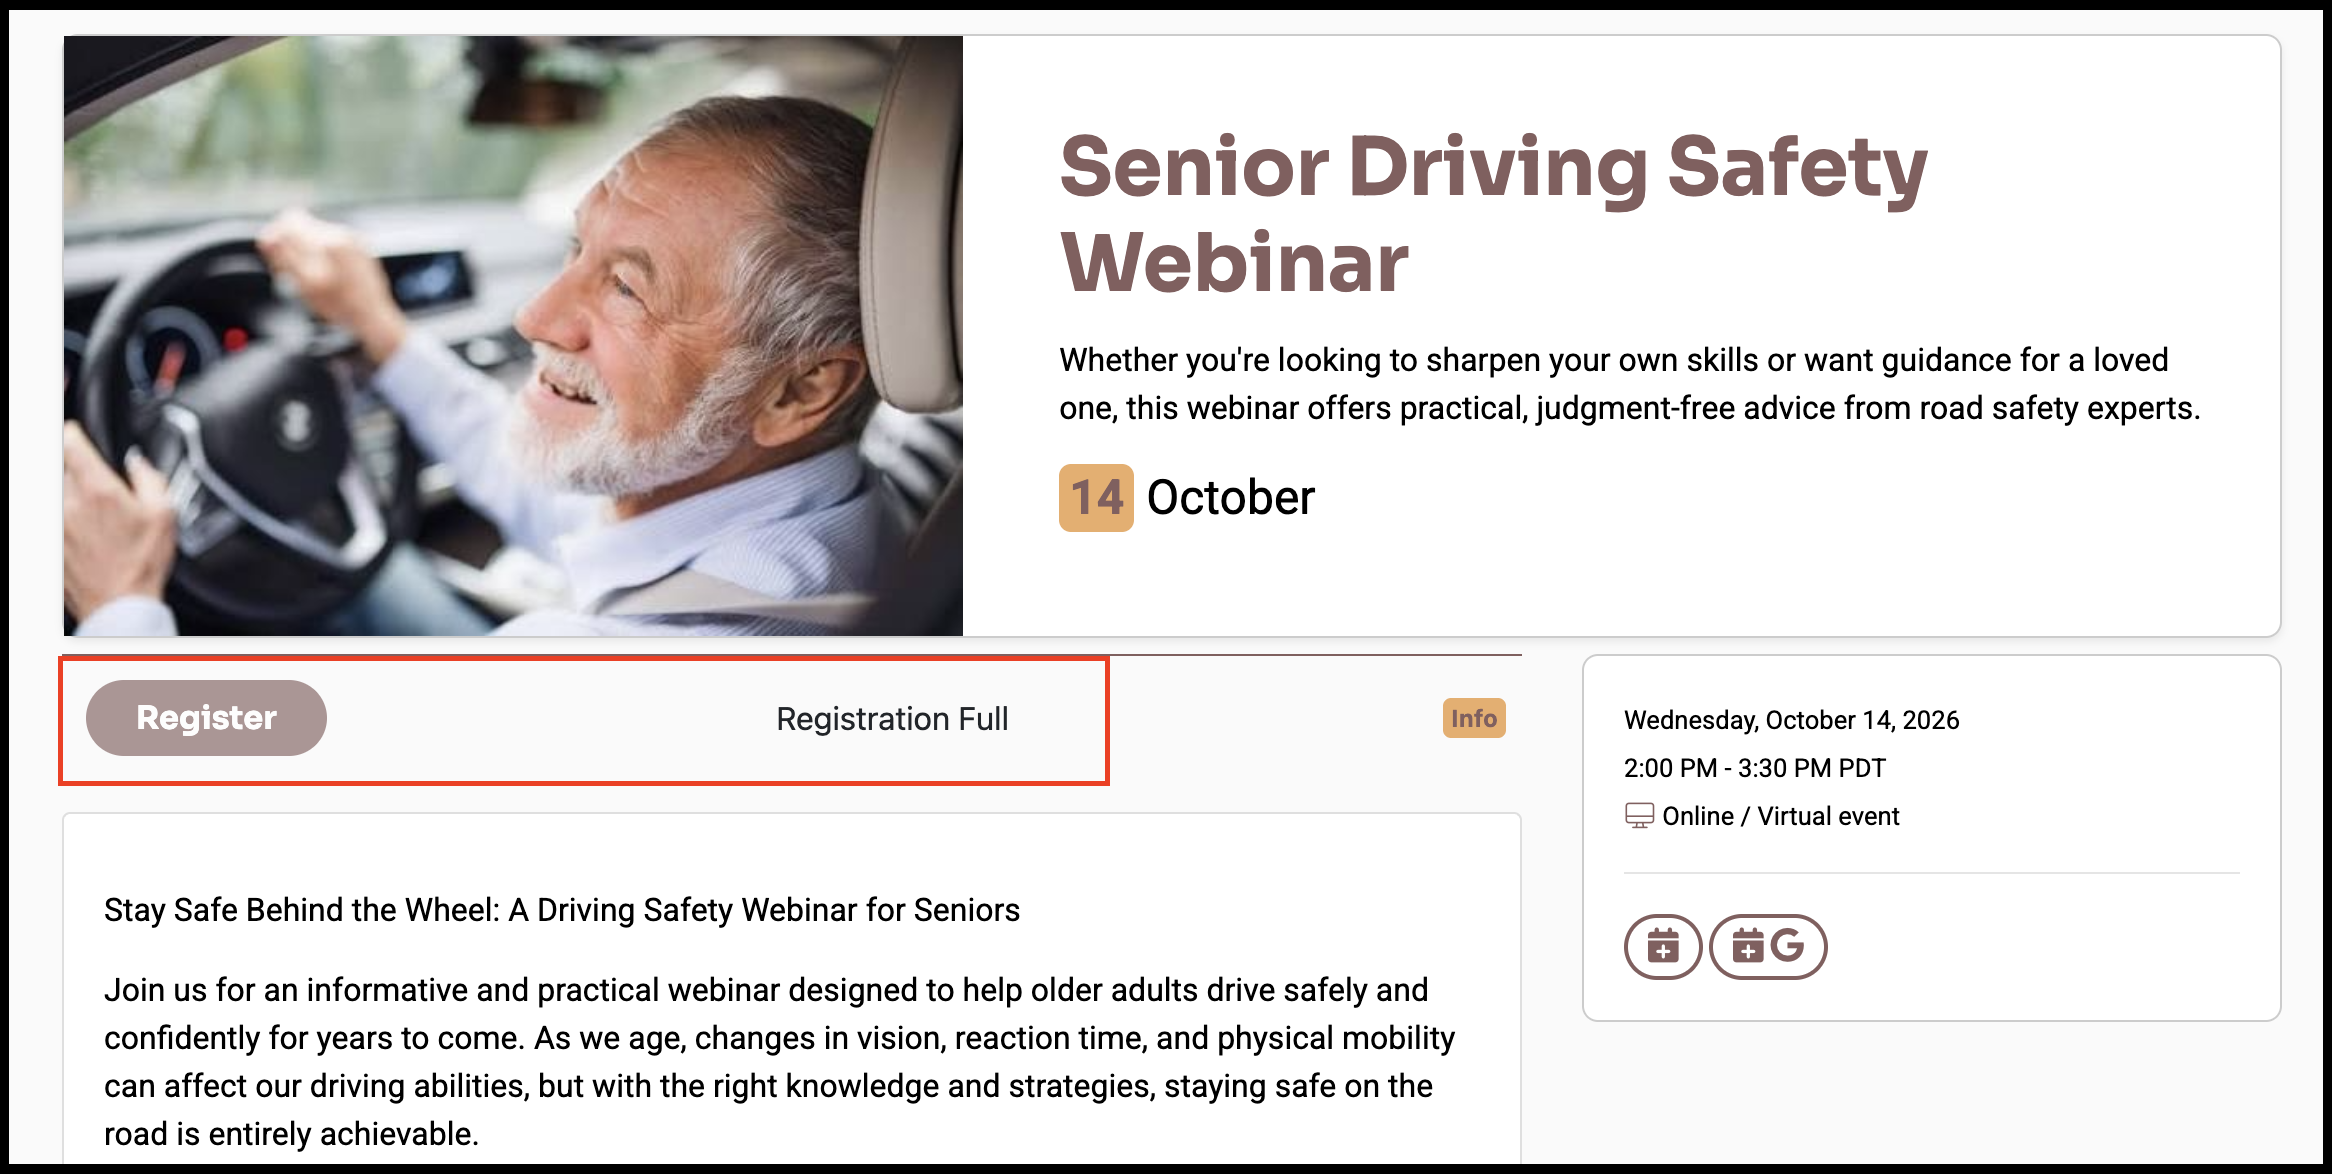Screen dimensions: 2332x1174
Task: Add event to Google Calendar
Action: [x=1768, y=946]
